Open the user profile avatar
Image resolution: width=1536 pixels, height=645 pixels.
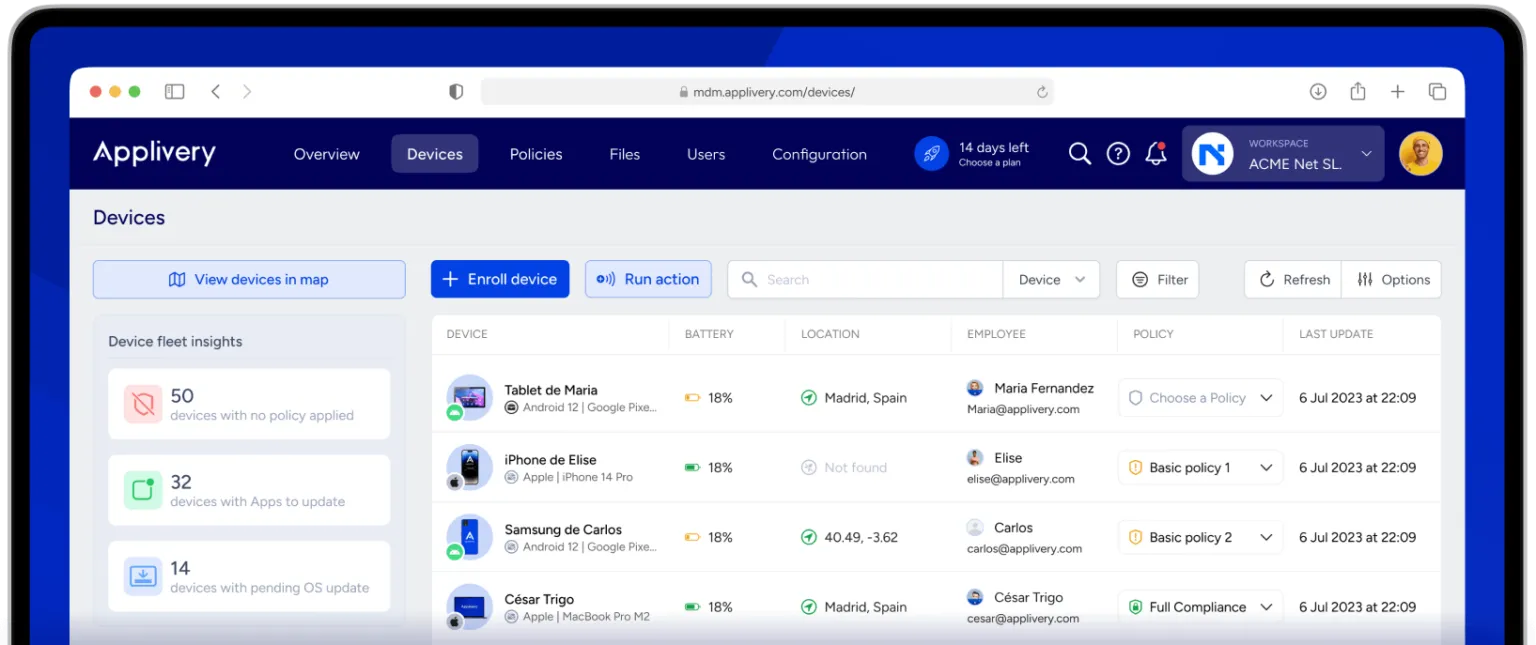click(x=1421, y=153)
